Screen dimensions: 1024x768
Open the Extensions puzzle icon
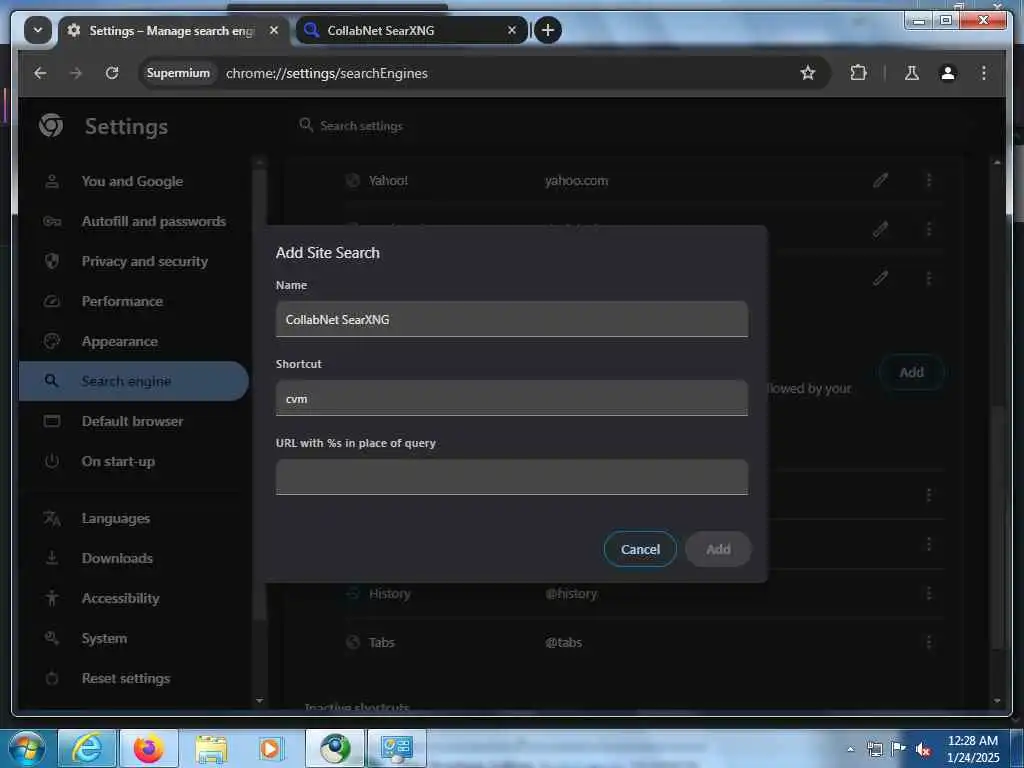click(859, 73)
